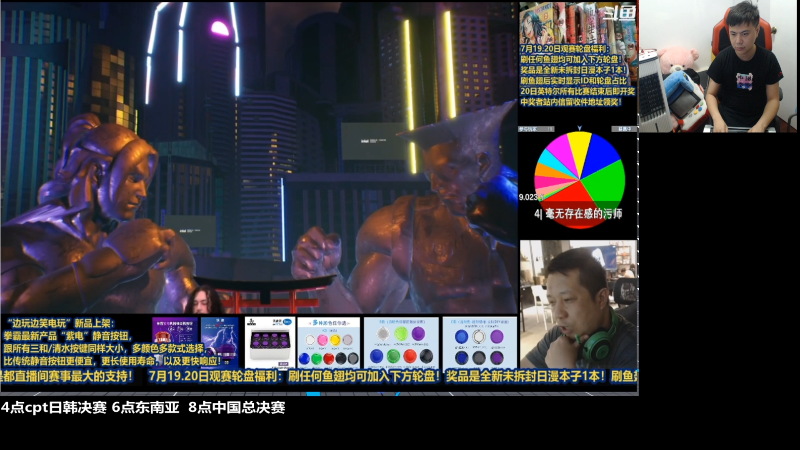Click the line 奖品是全新未拆封日漫本子1本 above the wheel
Viewport: 800px width, 450px height.
pyautogui.click(x=573, y=70)
